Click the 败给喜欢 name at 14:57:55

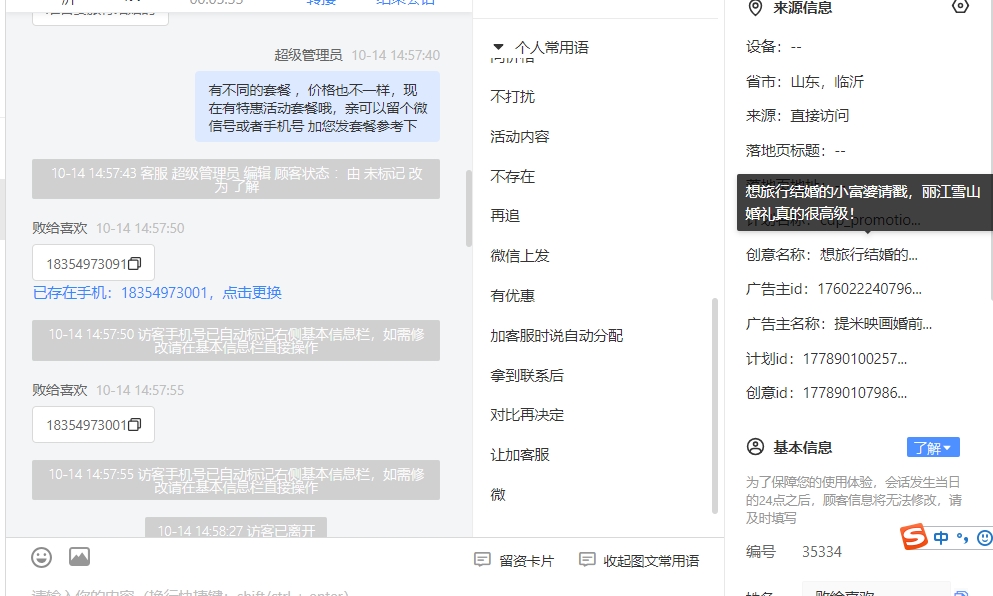[60, 390]
